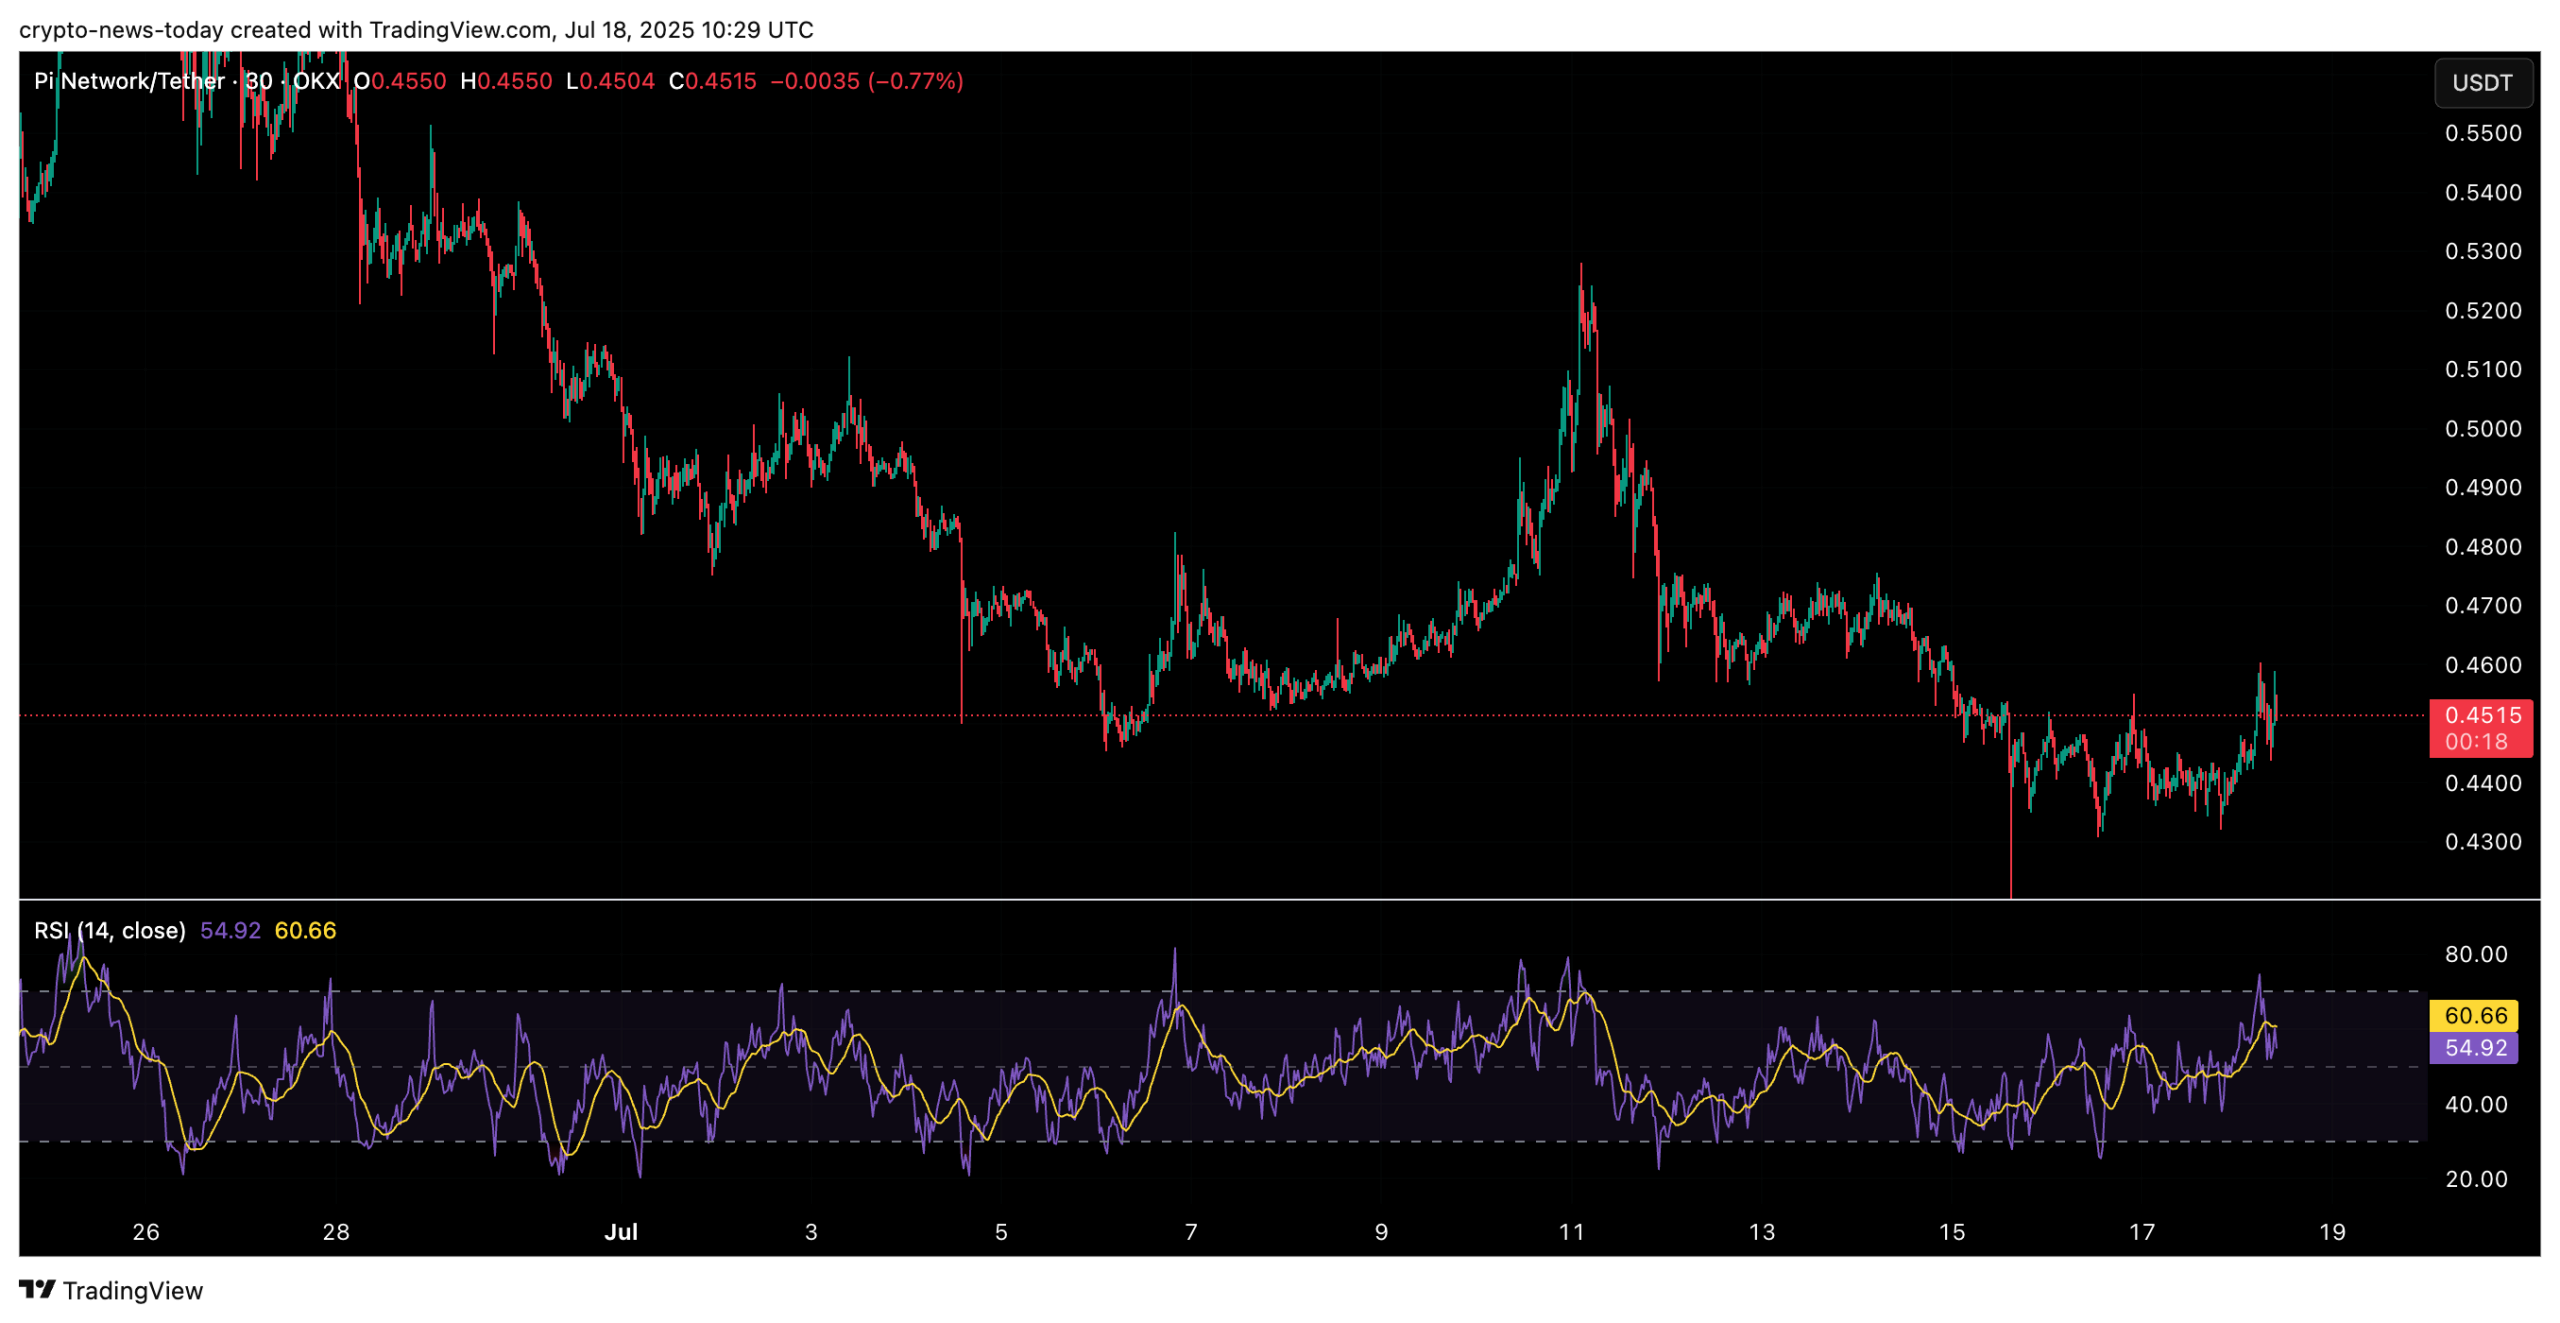
Task: Click the 0.5500 price scale label
Action: (x=2482, y=134)
